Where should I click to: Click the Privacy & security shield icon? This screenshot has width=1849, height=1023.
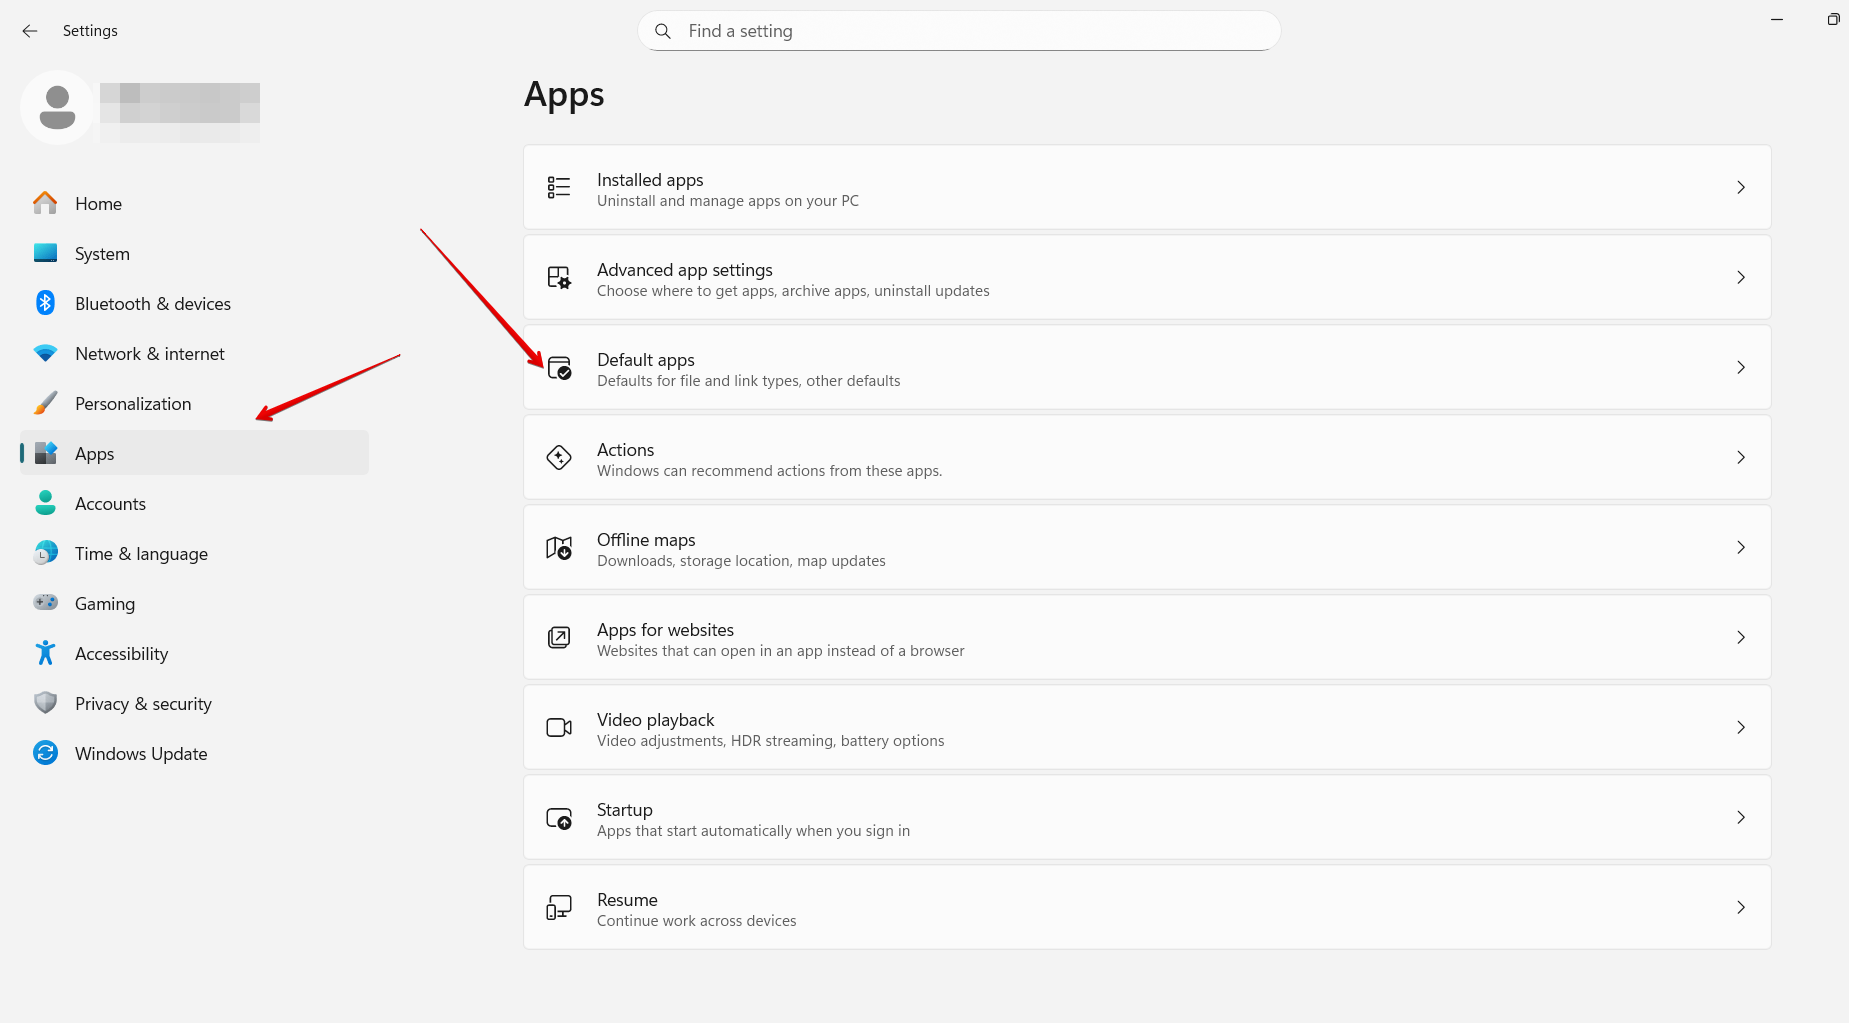tap(45, 703)
